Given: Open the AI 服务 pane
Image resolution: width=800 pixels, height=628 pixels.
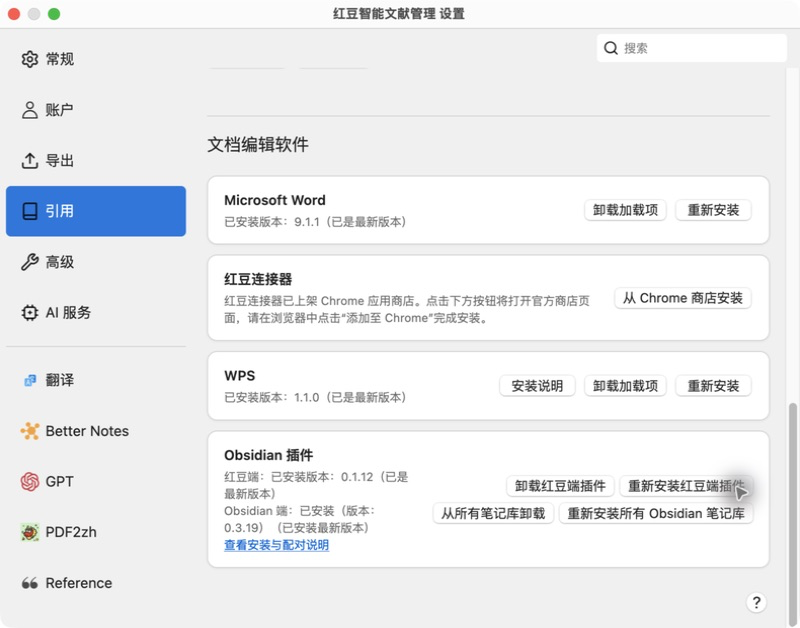Looking at the screenshot, I should coord(96,312).
